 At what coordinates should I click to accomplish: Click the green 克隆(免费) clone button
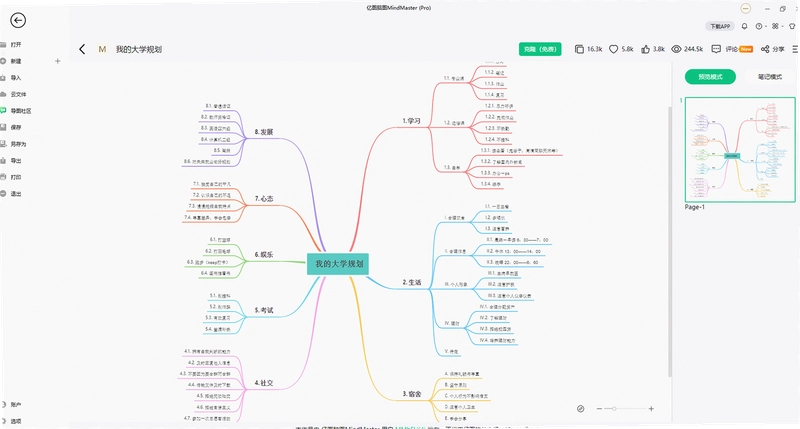tap(540, 49)
